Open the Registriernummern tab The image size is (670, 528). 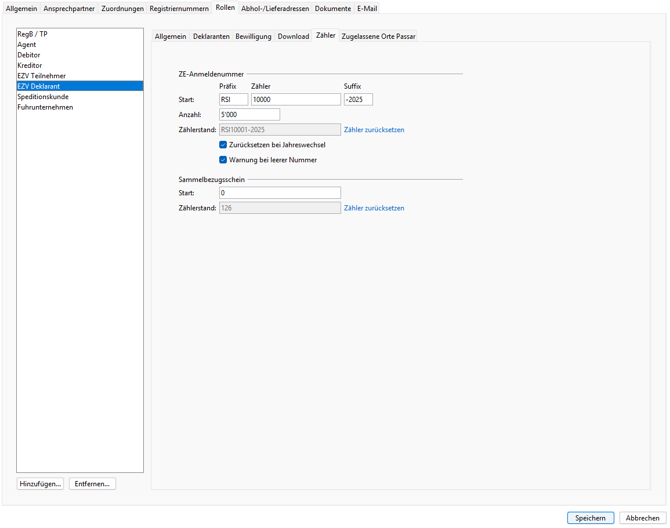tap(179, 8)
